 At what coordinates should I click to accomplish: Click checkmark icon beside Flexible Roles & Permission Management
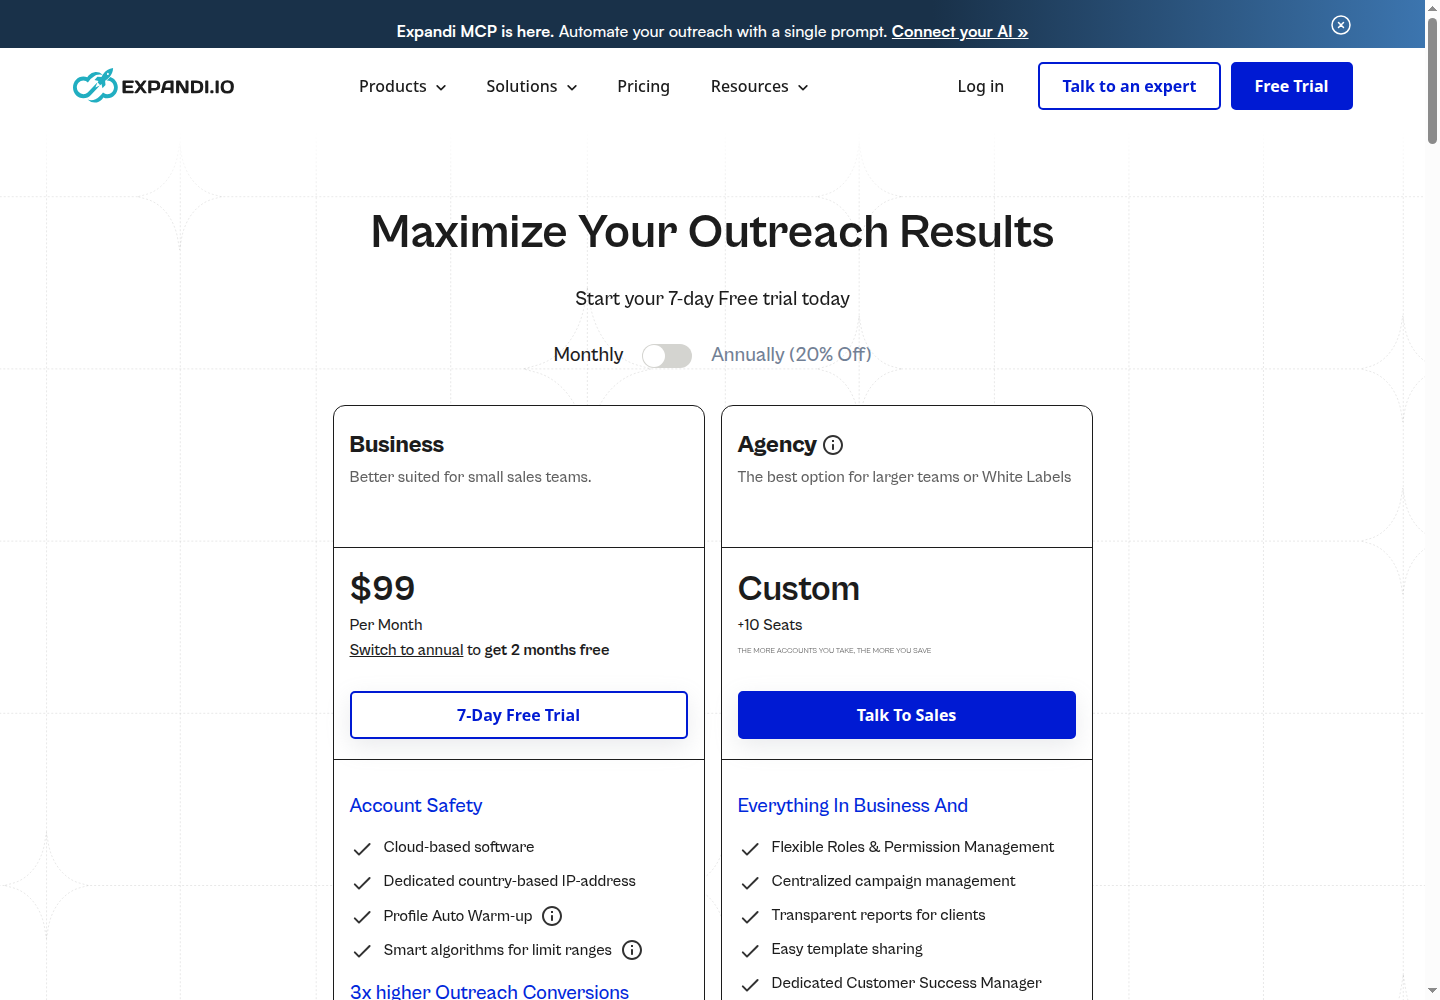(750, 849)
